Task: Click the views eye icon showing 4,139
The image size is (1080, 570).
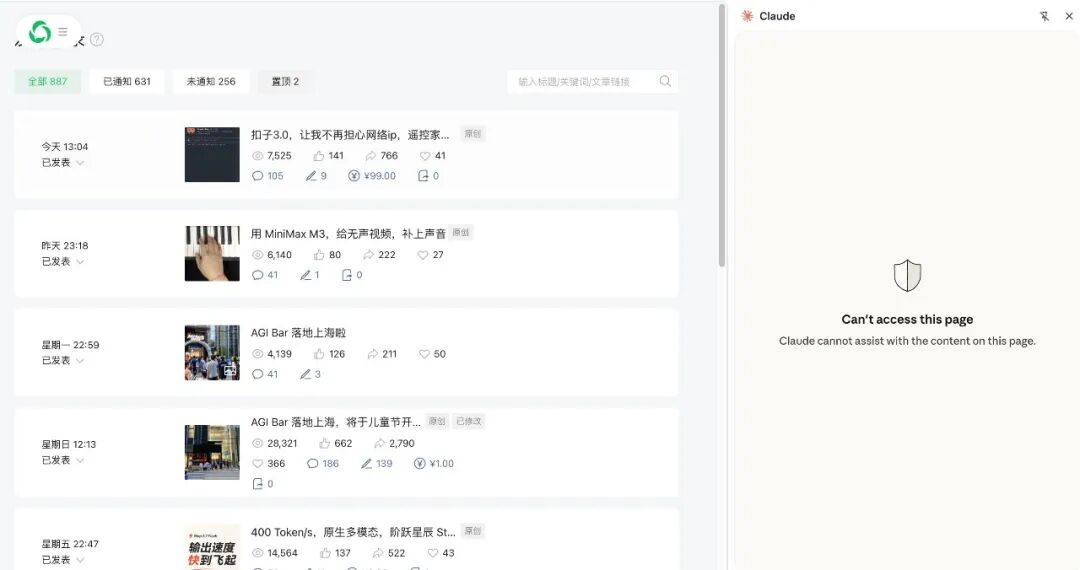Action: (x=258, y=354)
